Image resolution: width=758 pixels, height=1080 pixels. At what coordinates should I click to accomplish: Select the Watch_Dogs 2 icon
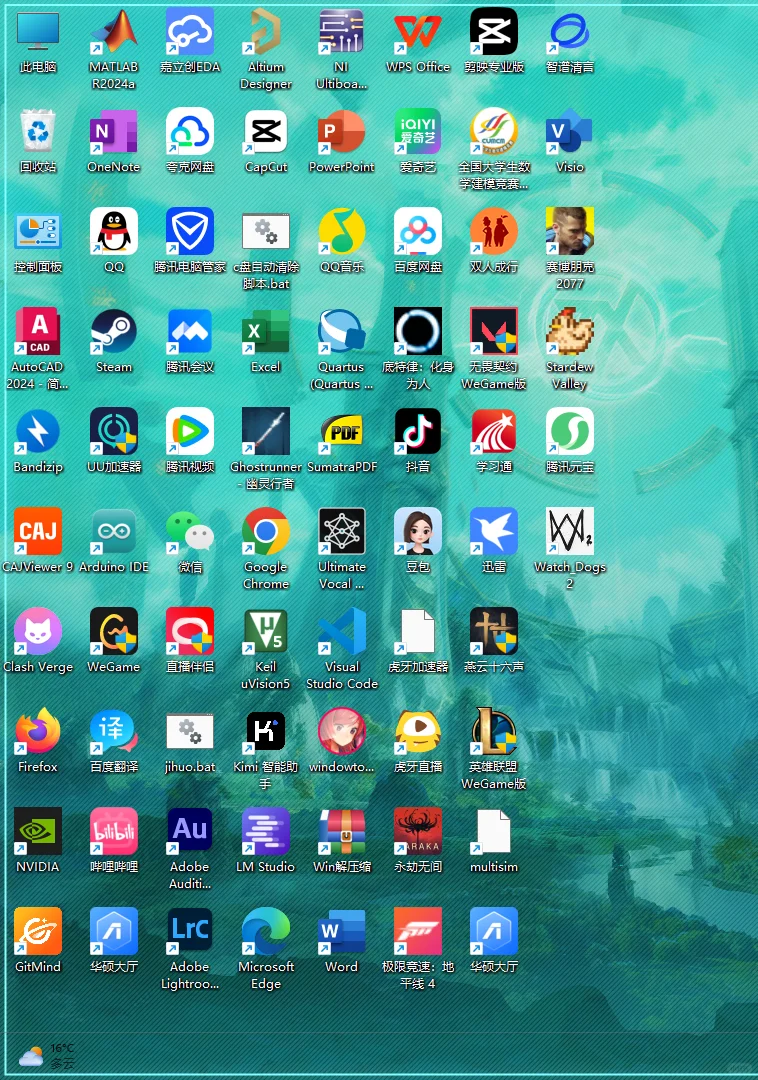[x=569, y=531]
